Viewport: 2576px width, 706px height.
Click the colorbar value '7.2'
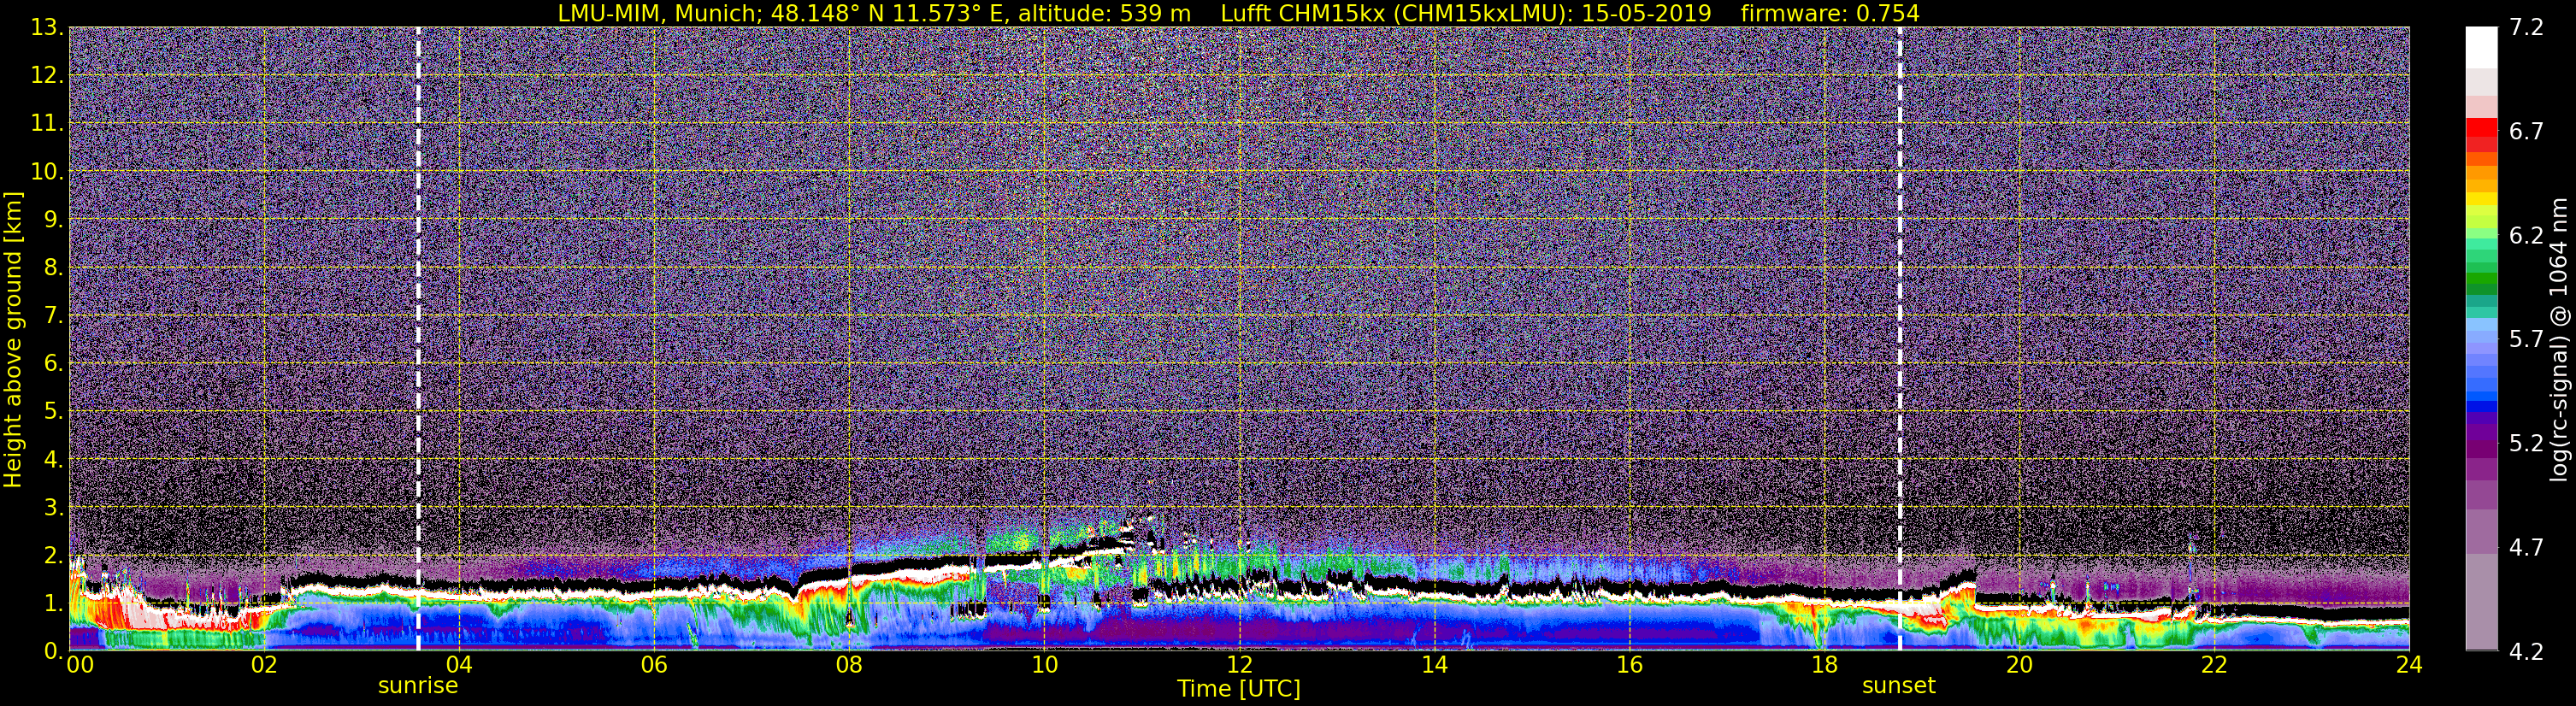click(2526, 27)
